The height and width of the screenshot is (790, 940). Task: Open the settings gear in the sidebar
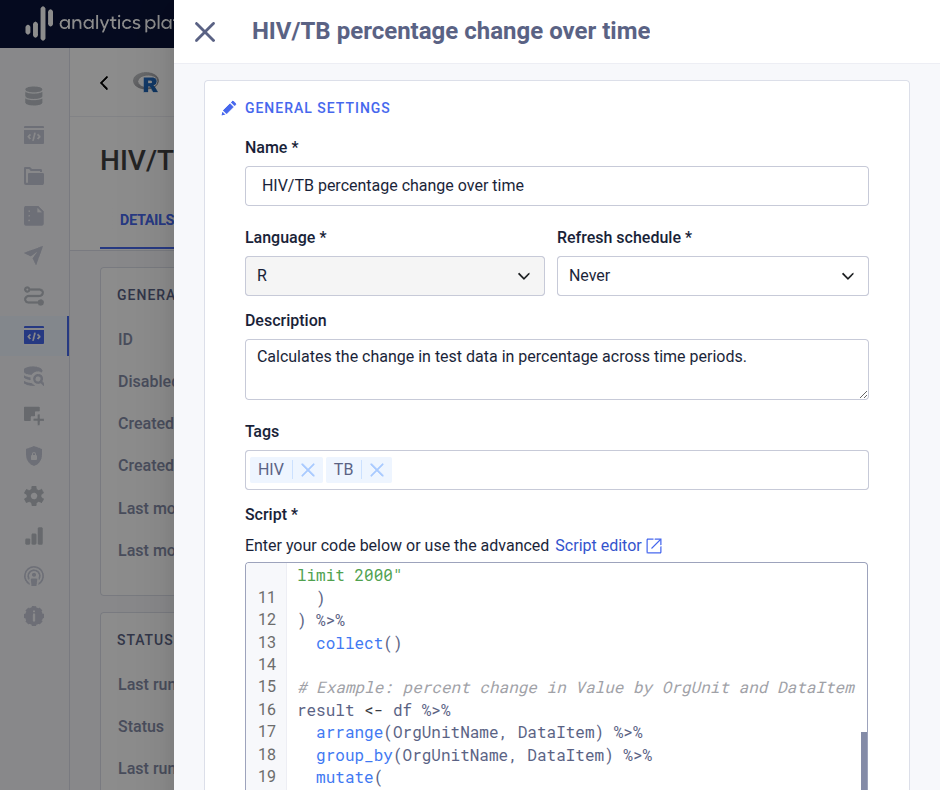click(33, 496)
